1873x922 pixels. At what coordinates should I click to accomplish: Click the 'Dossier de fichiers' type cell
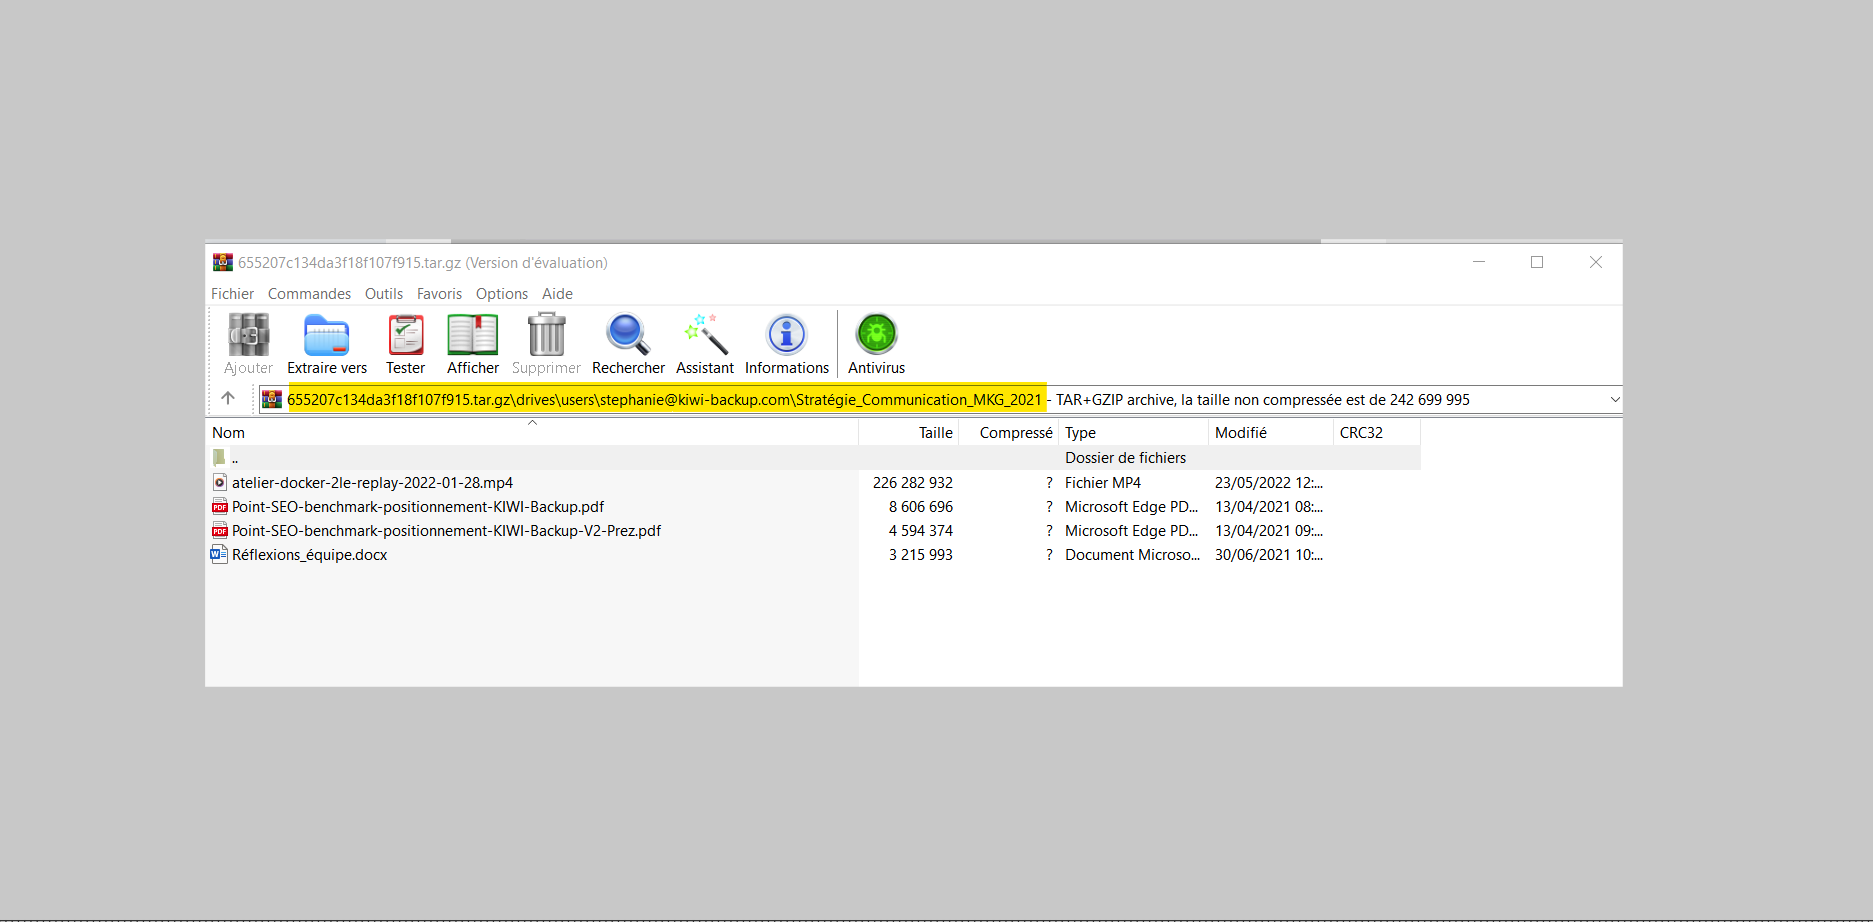1125,458
